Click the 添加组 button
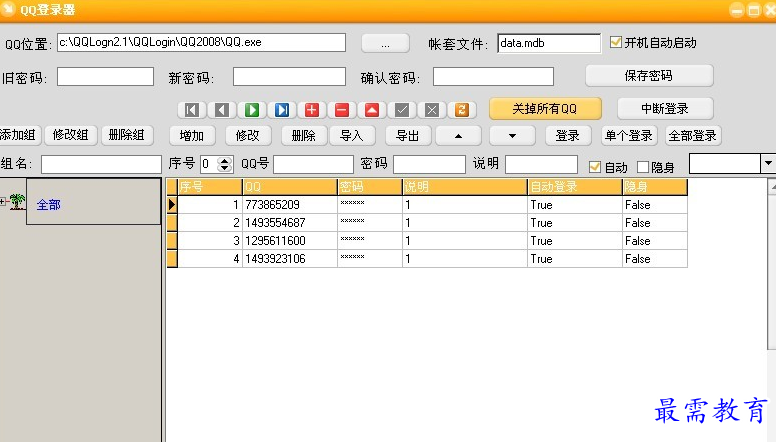This screenshot has height=442, width=776. 19,135
